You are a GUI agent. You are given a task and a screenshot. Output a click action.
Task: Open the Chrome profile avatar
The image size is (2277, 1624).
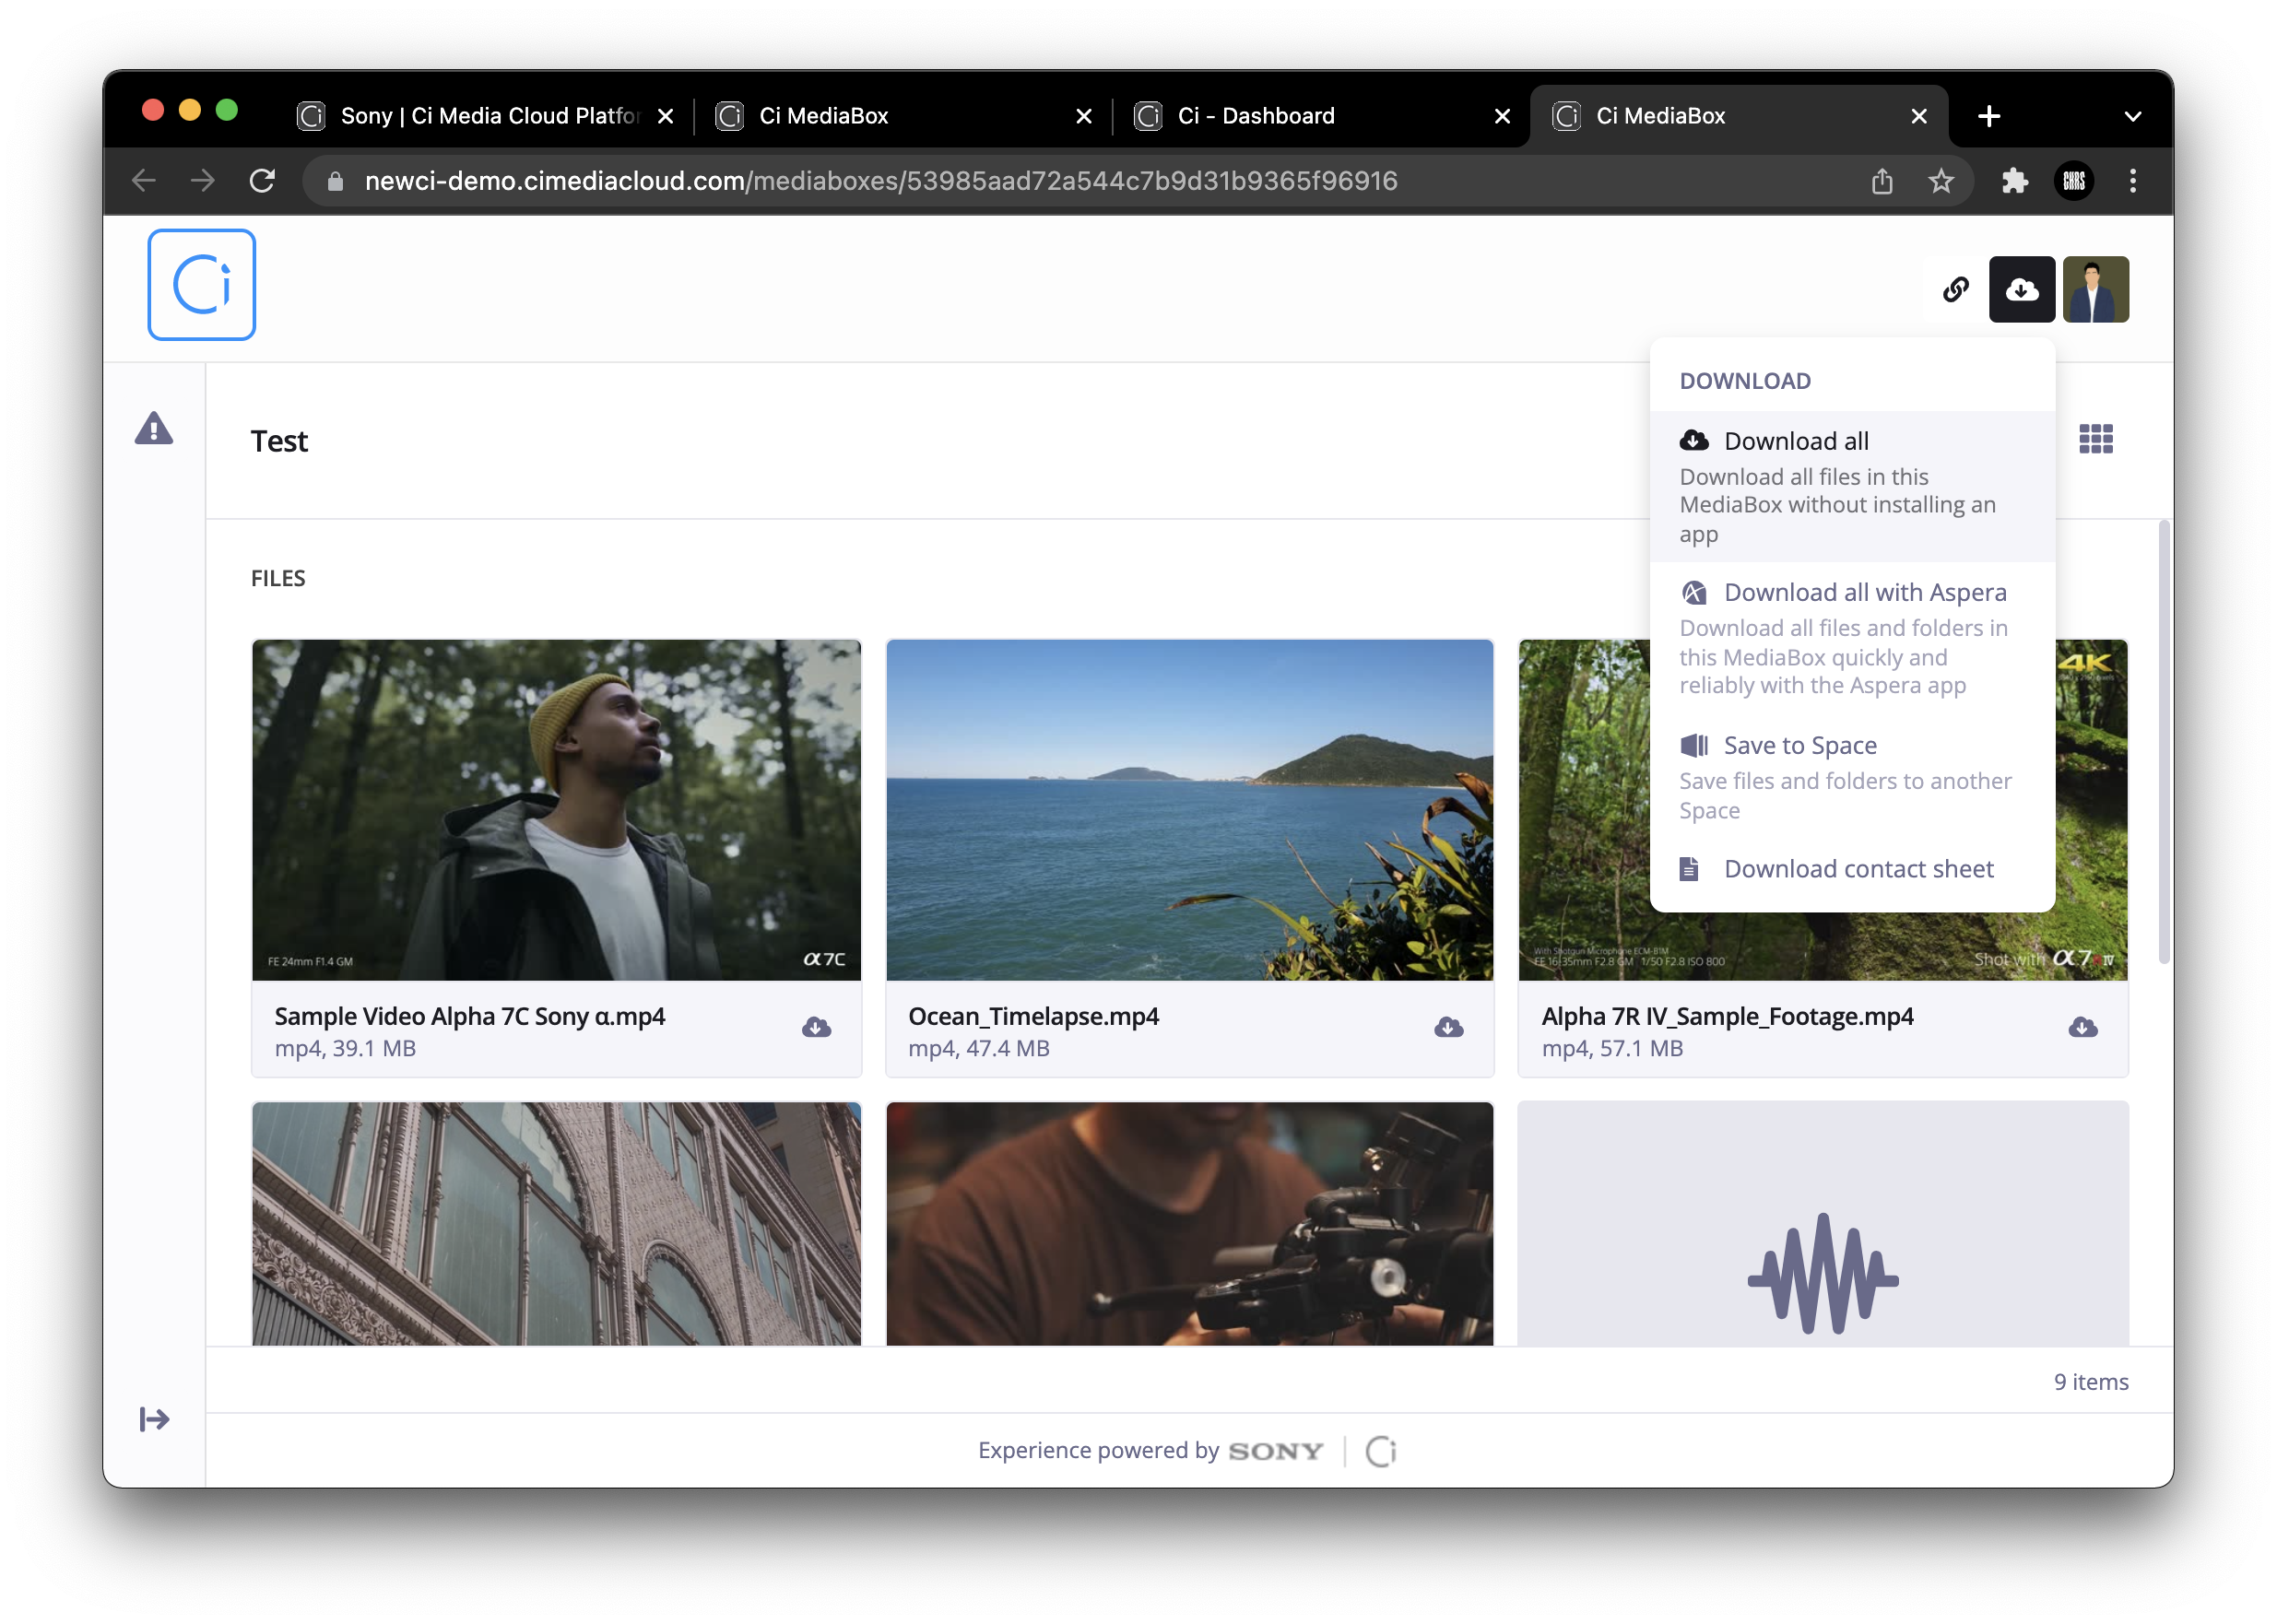tap(2073, 181)
